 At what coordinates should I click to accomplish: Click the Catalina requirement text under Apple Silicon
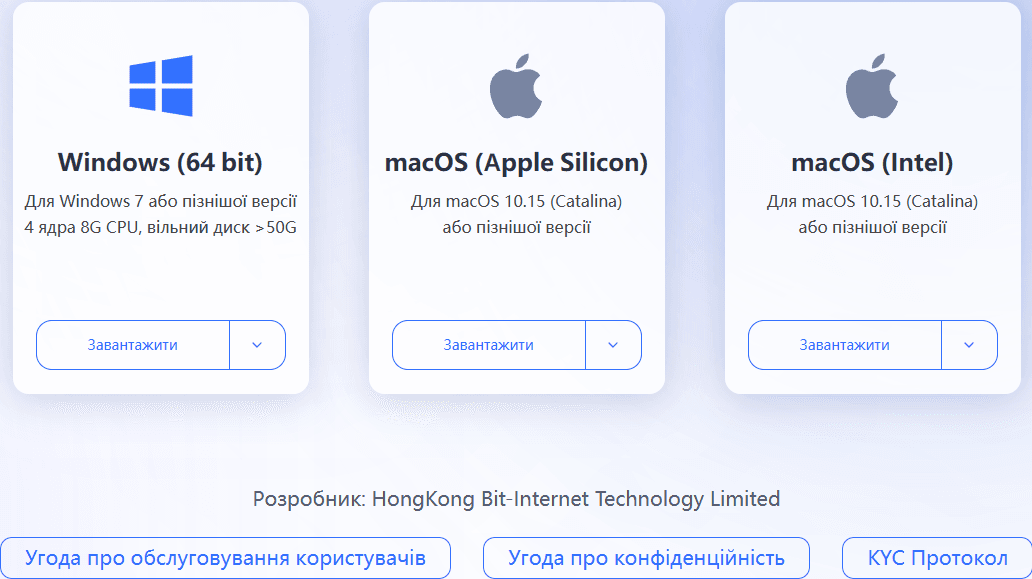pyautogui.click(x=516, y=201)
